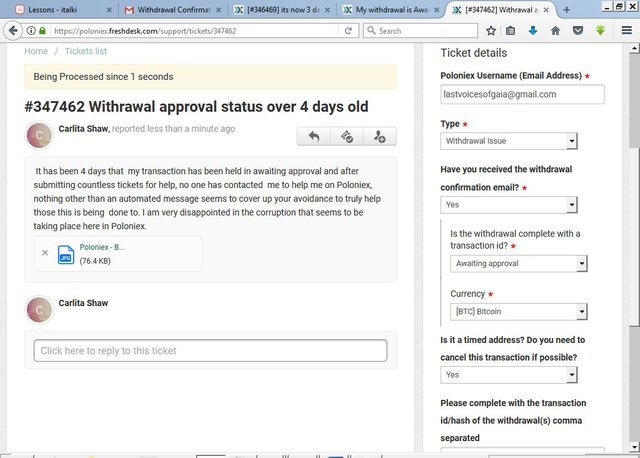Screen dimensions: 640x458
Task: Go to Home breadcrumb link
Action: coord(36,51)
